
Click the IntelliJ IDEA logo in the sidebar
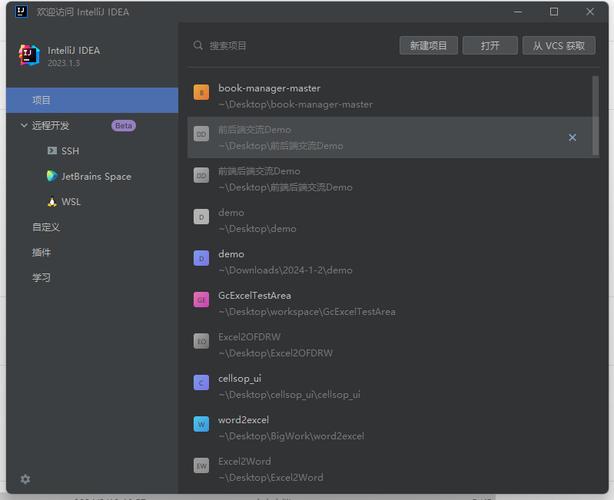29,55
